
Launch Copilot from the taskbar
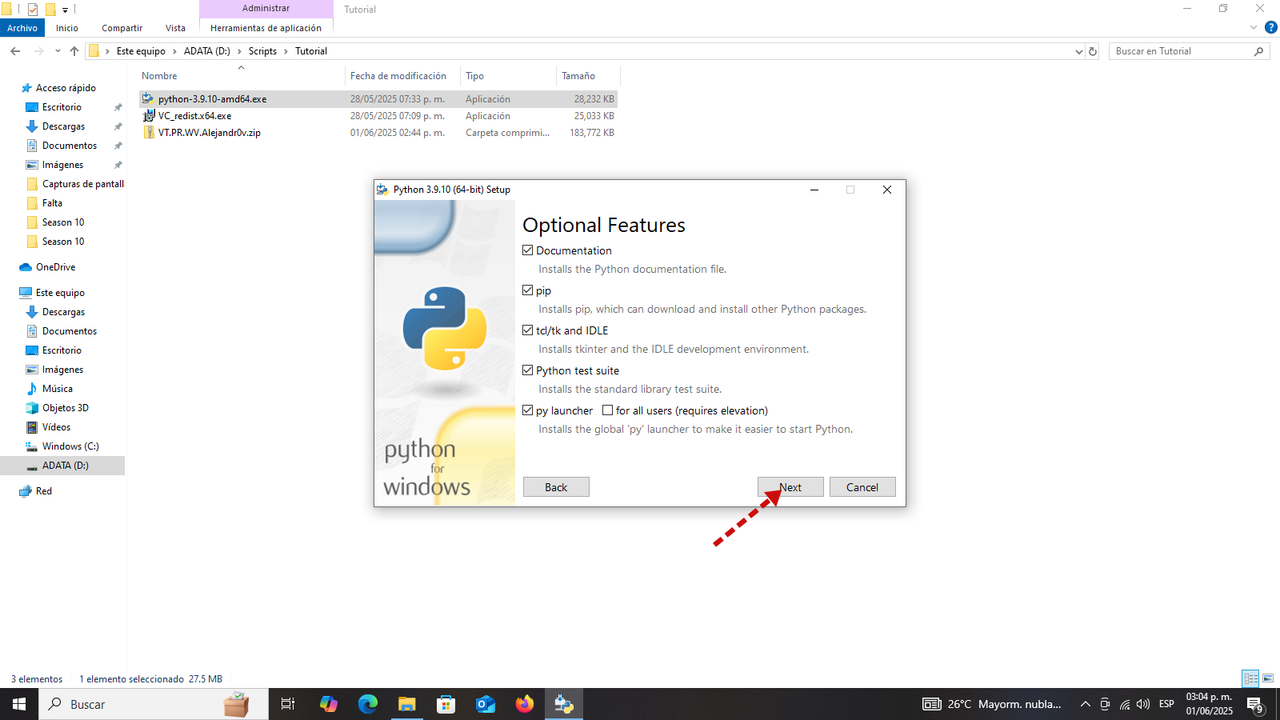point(329,704)
